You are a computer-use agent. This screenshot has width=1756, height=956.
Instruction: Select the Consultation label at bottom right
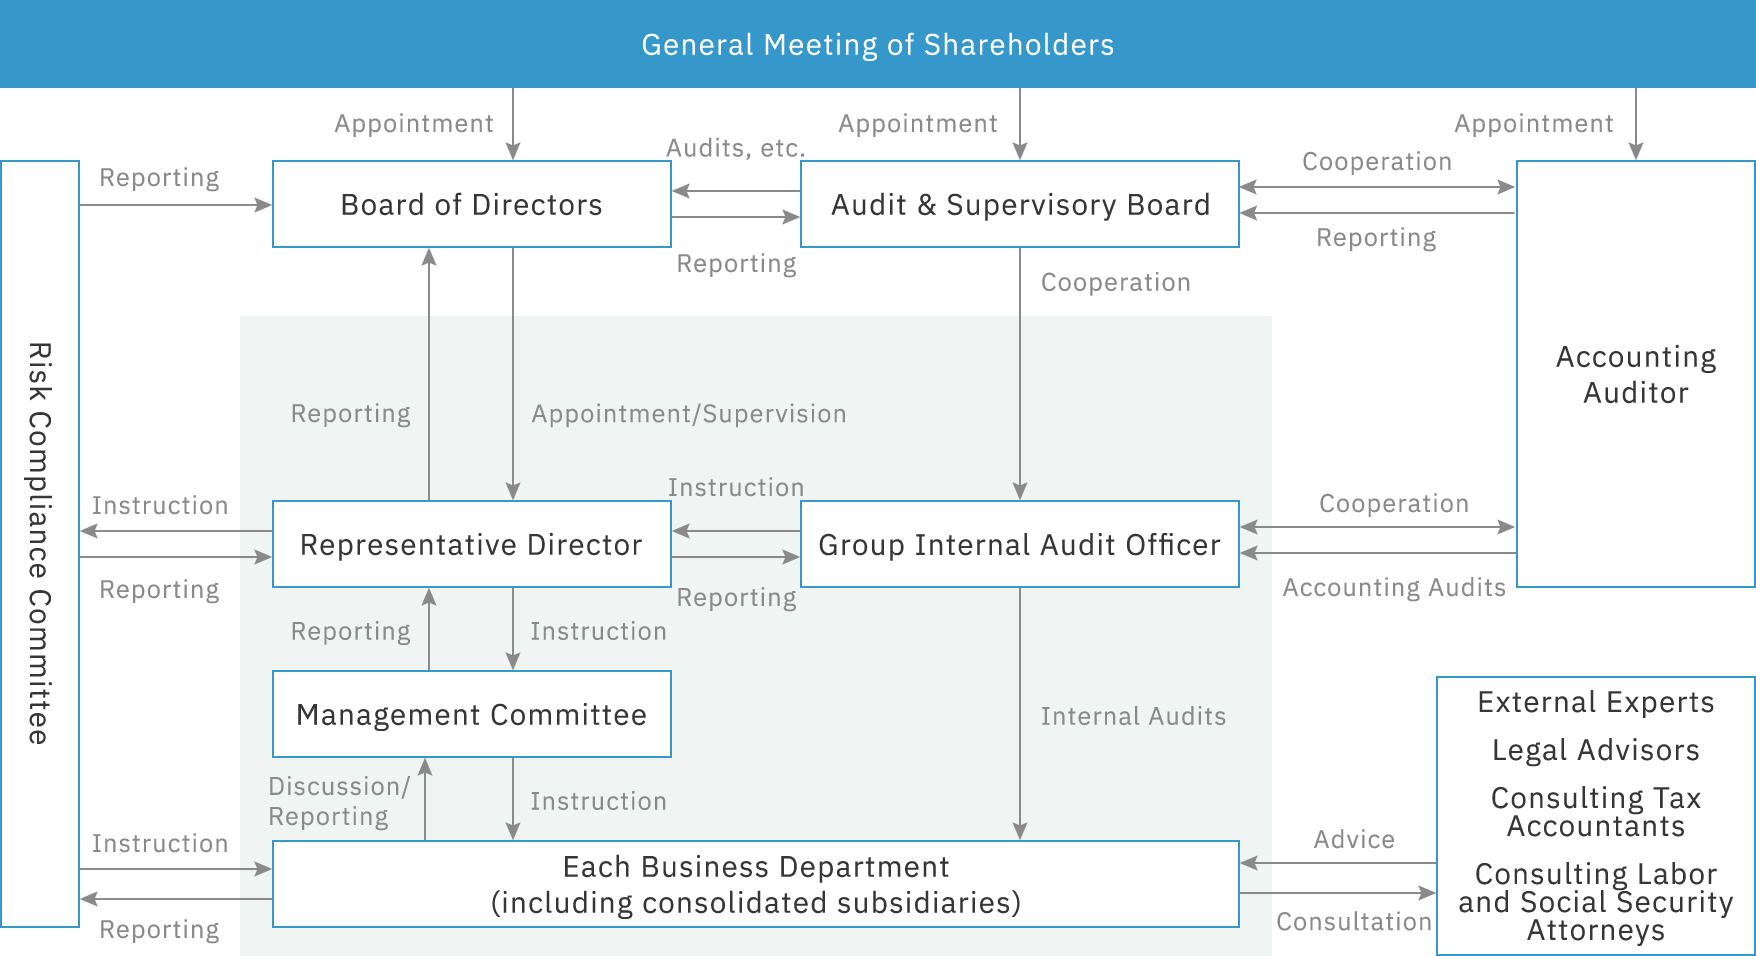tap(1356, 921)
